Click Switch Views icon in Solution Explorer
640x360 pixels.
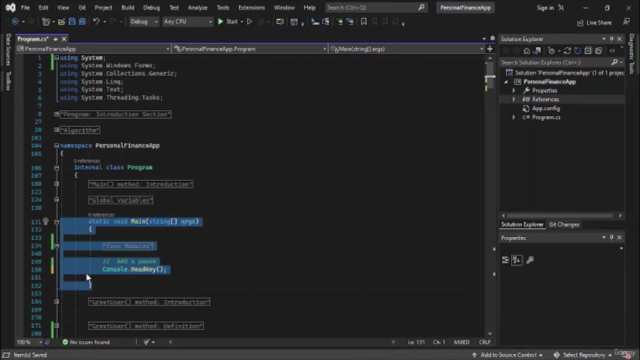[x=537, y=51]
